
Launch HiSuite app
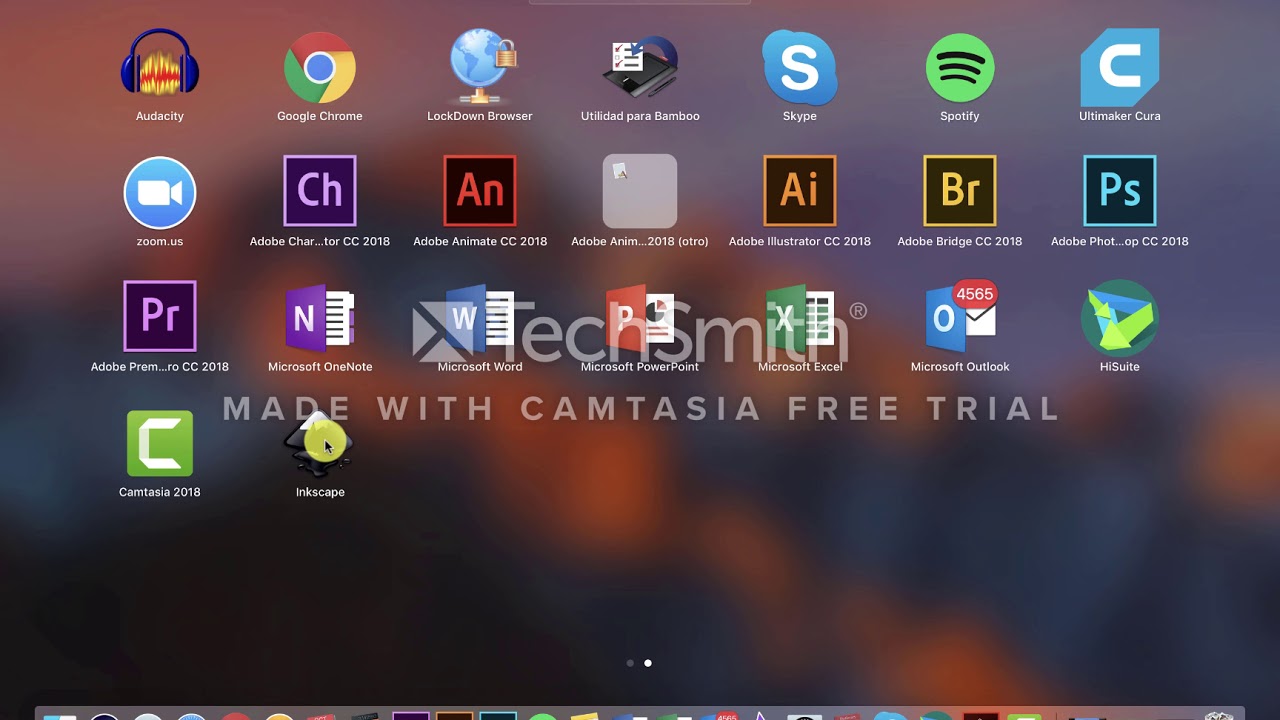(1120, 318)
